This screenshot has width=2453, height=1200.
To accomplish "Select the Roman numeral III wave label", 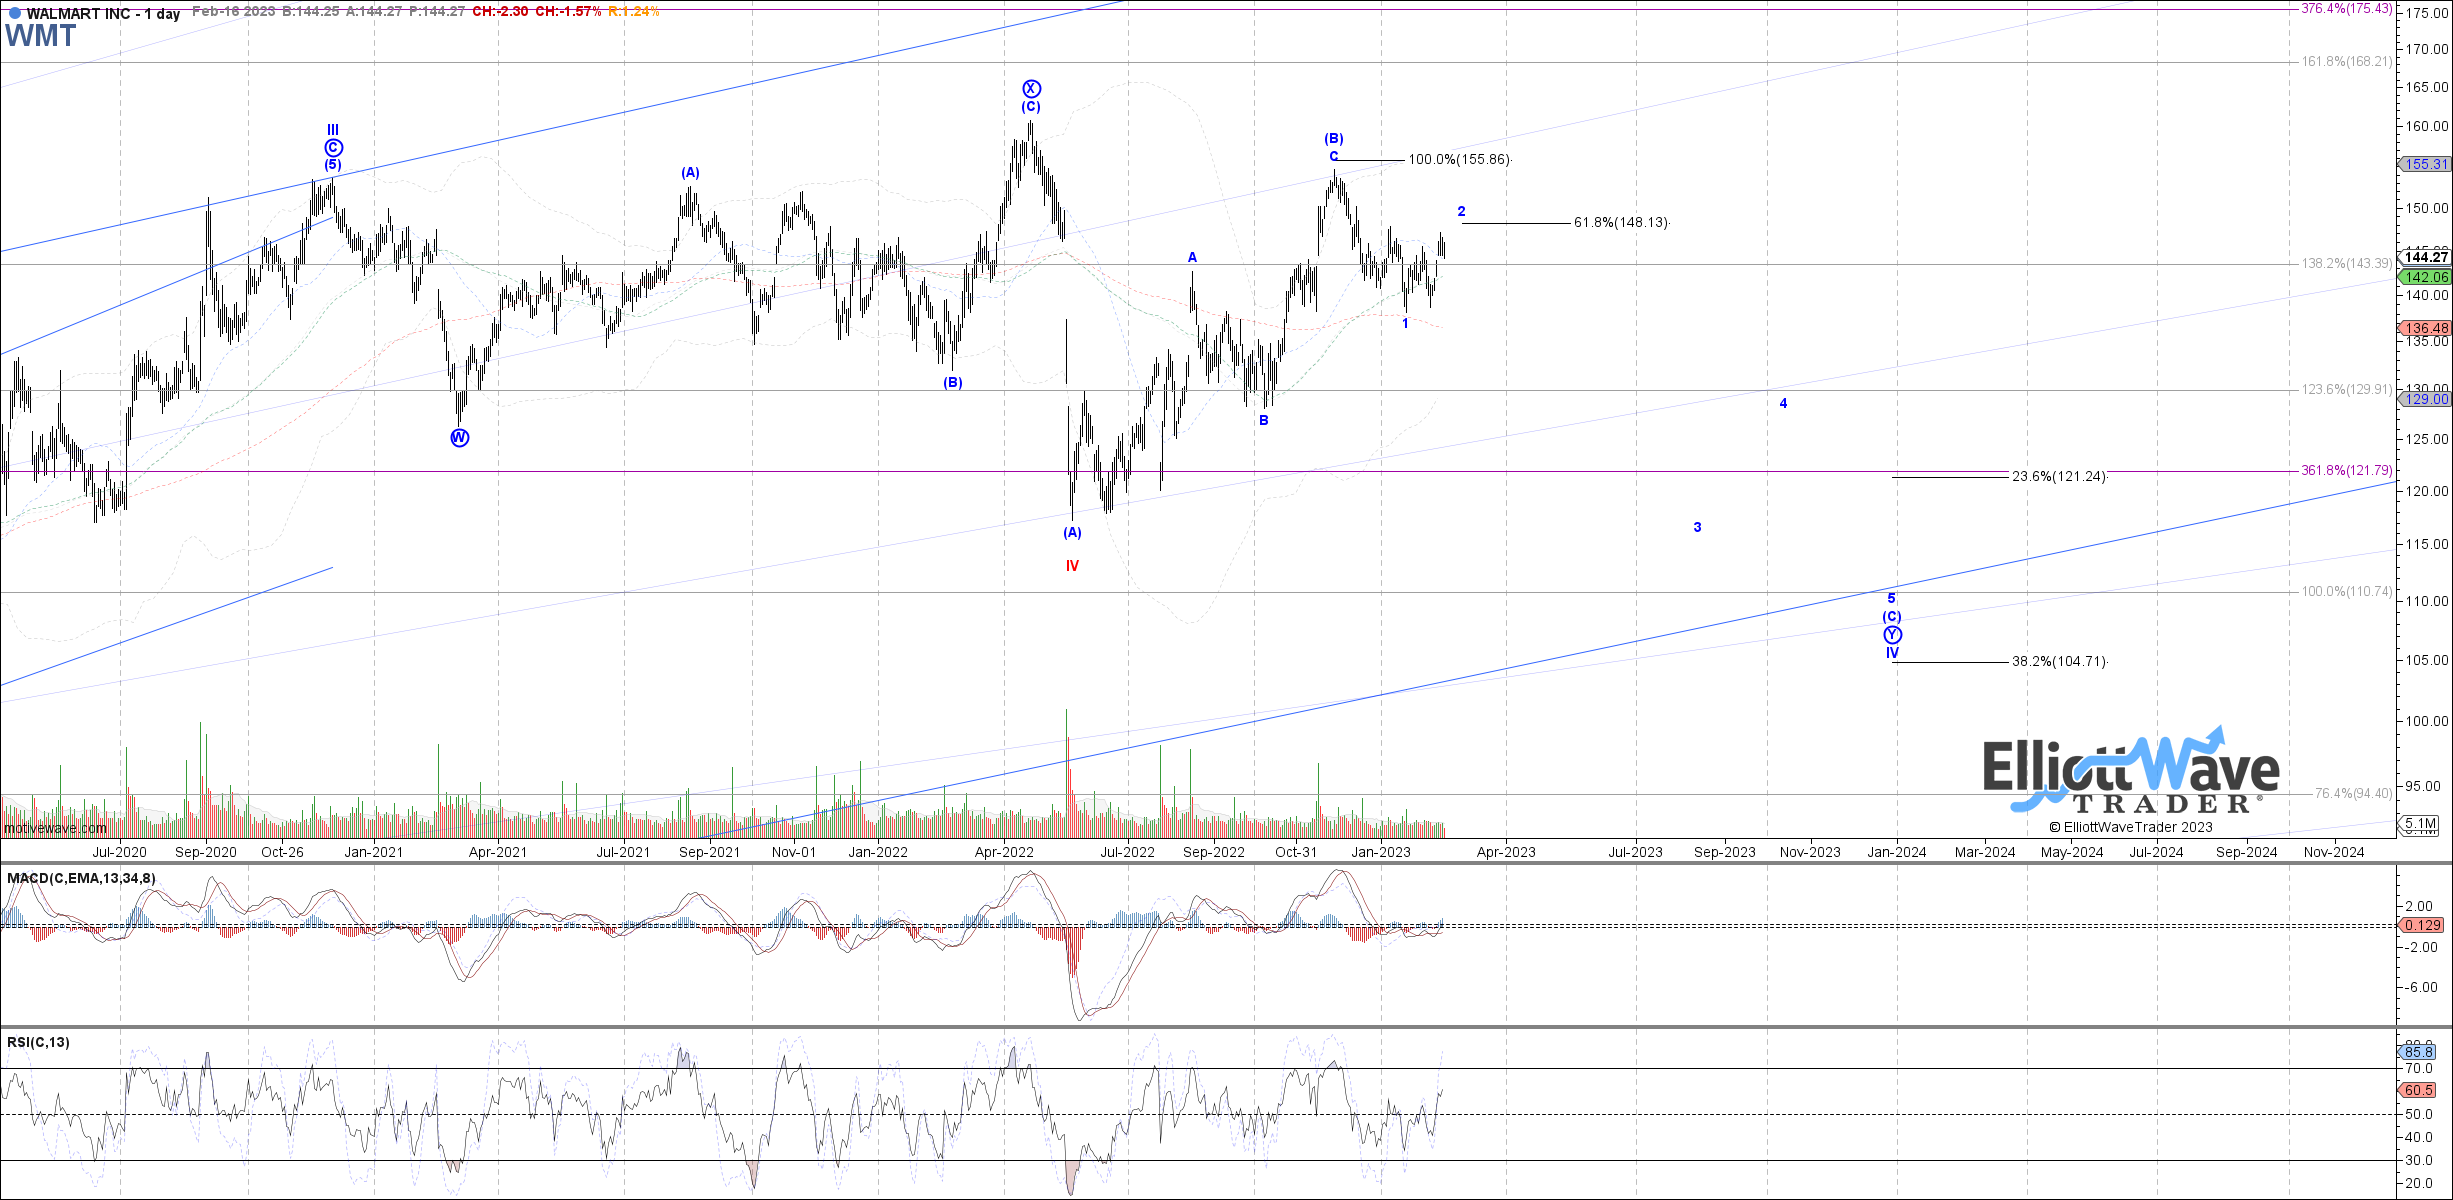I will pos(333,130).
